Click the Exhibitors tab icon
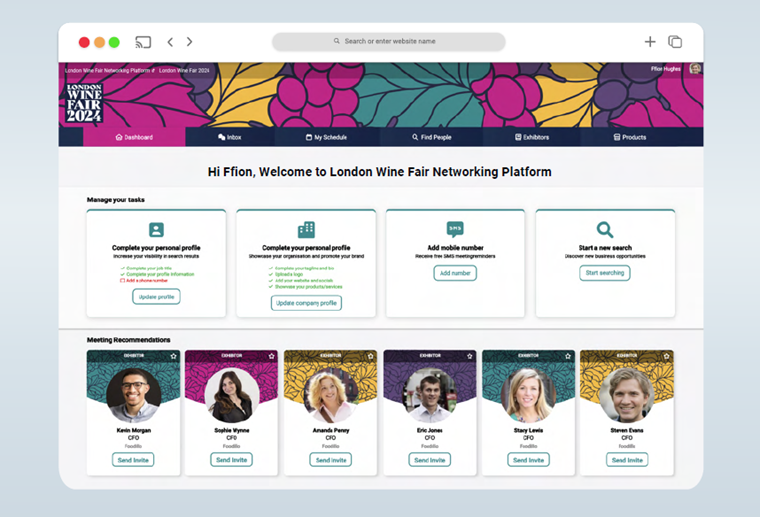Screen dimensions: 760x517 pos(518,137)
